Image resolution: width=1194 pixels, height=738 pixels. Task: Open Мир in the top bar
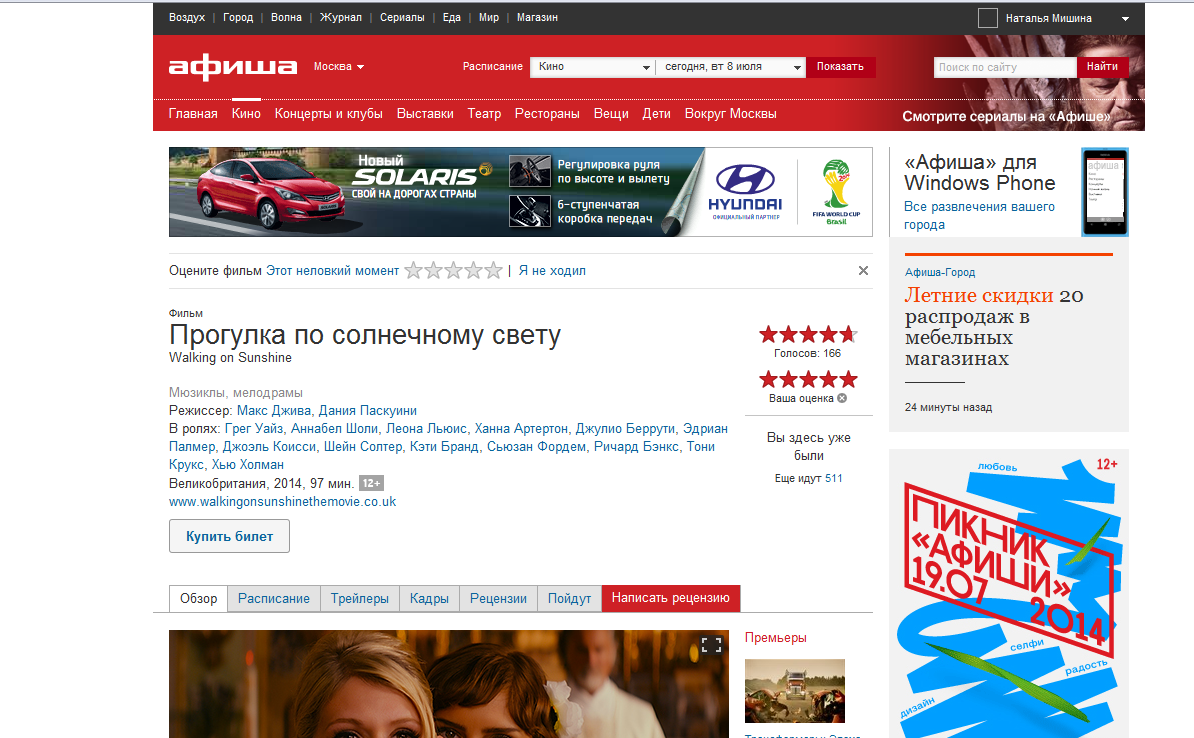click(x=489, y=17)
